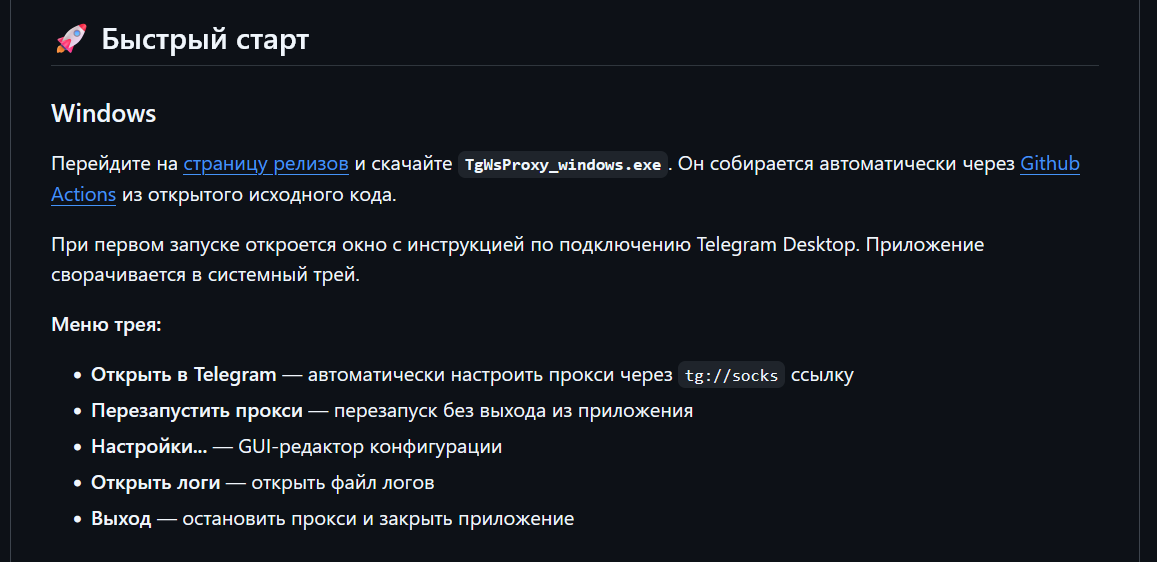Click the tg://socks inline code
Viewport: 1157px width, 562px height.
point(732,376)
